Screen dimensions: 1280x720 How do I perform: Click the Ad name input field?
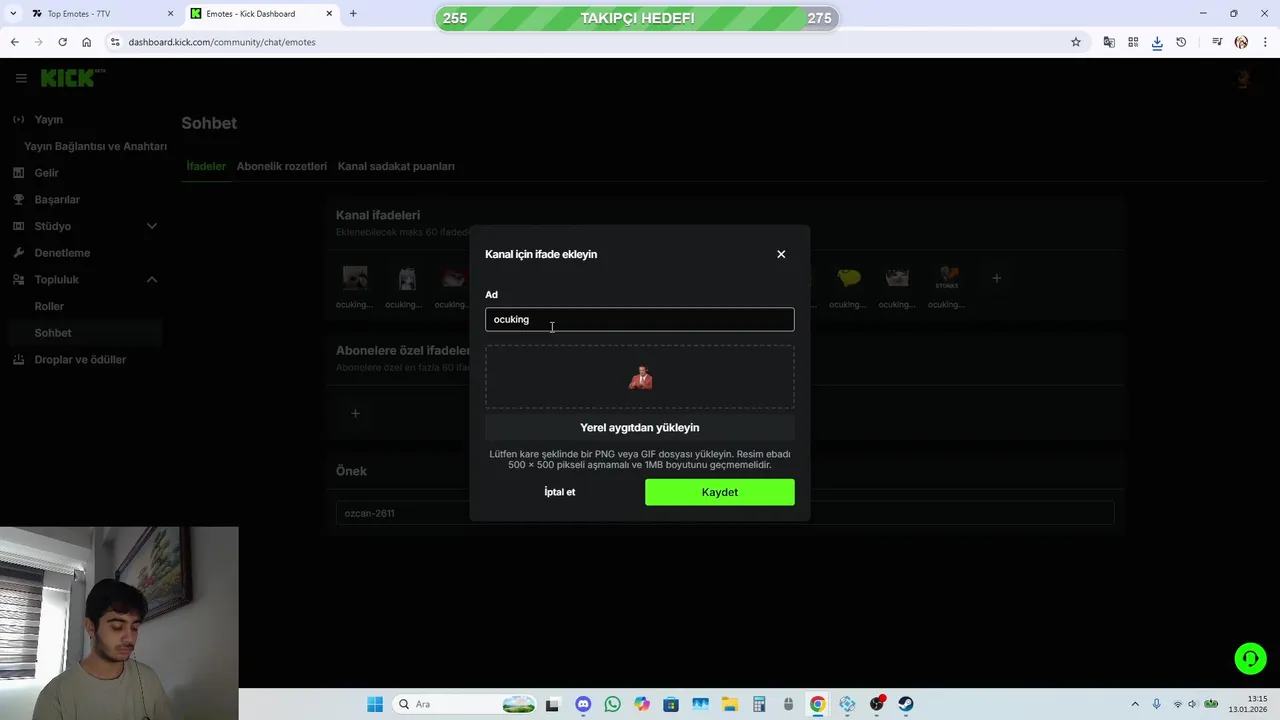(640, 319)
